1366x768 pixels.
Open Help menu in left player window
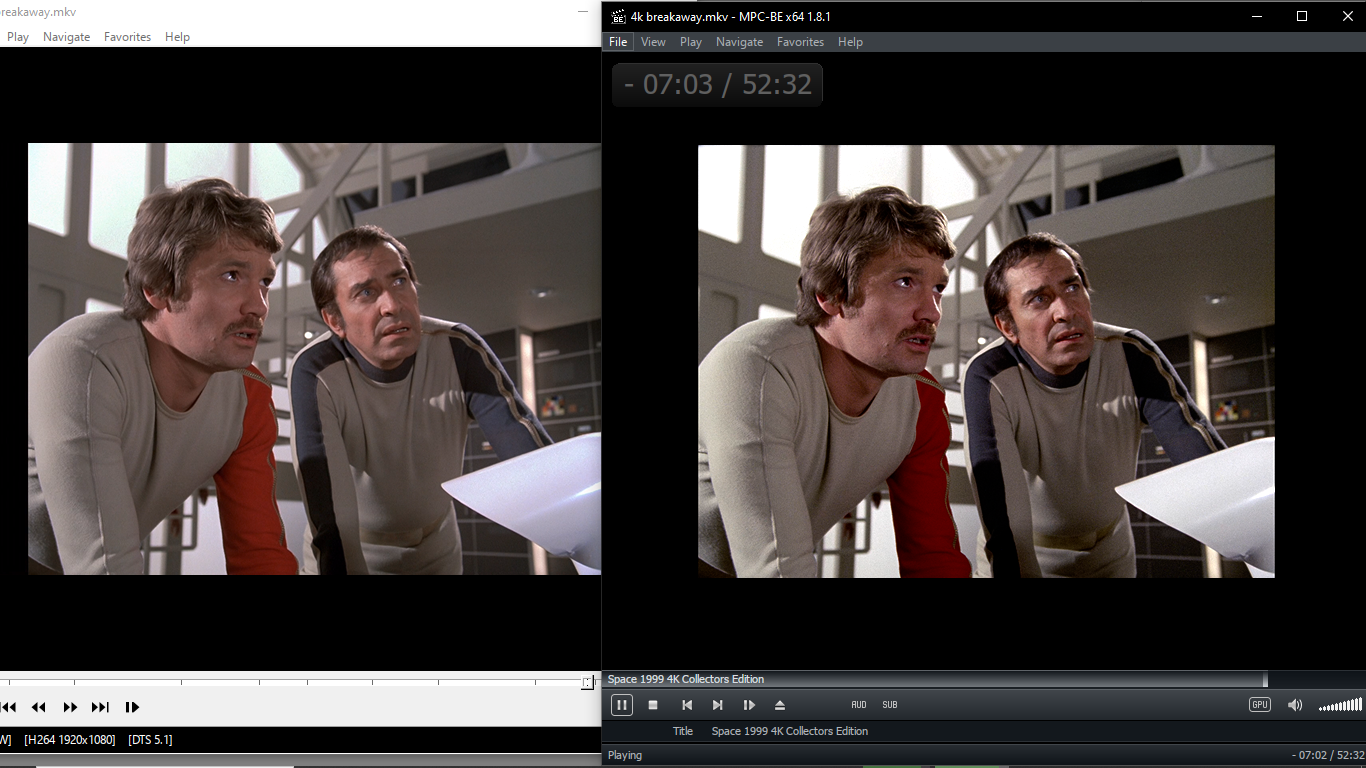click(177, 37)
